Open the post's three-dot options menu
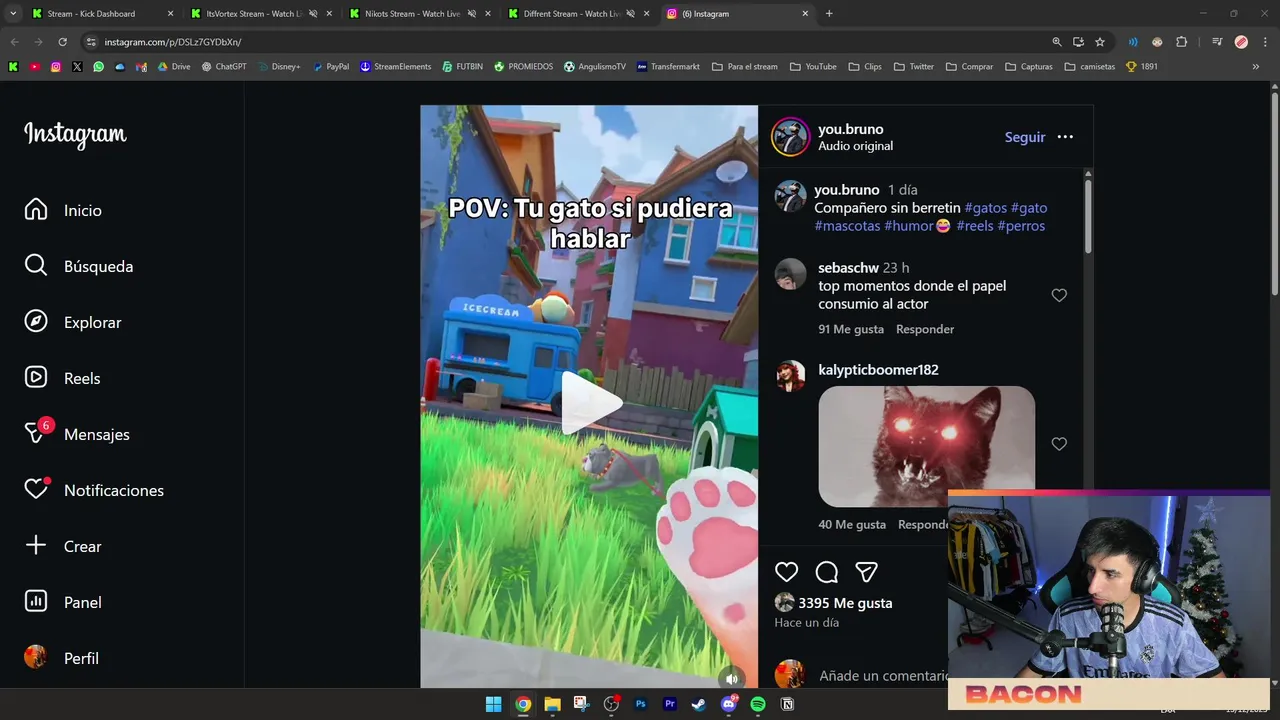Viewport: 1280px width, 720px height. coord(1065,137)
